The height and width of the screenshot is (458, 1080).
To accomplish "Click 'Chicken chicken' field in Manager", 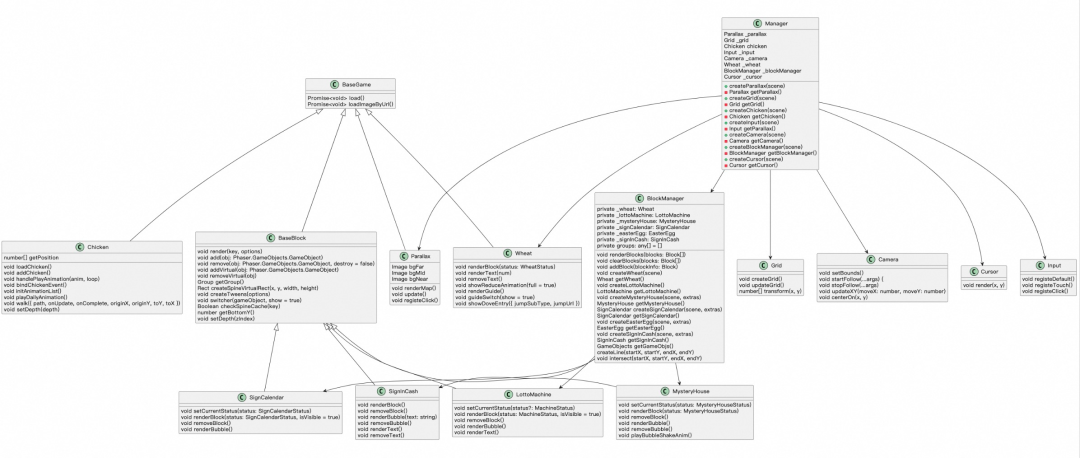I will (745, 46).
